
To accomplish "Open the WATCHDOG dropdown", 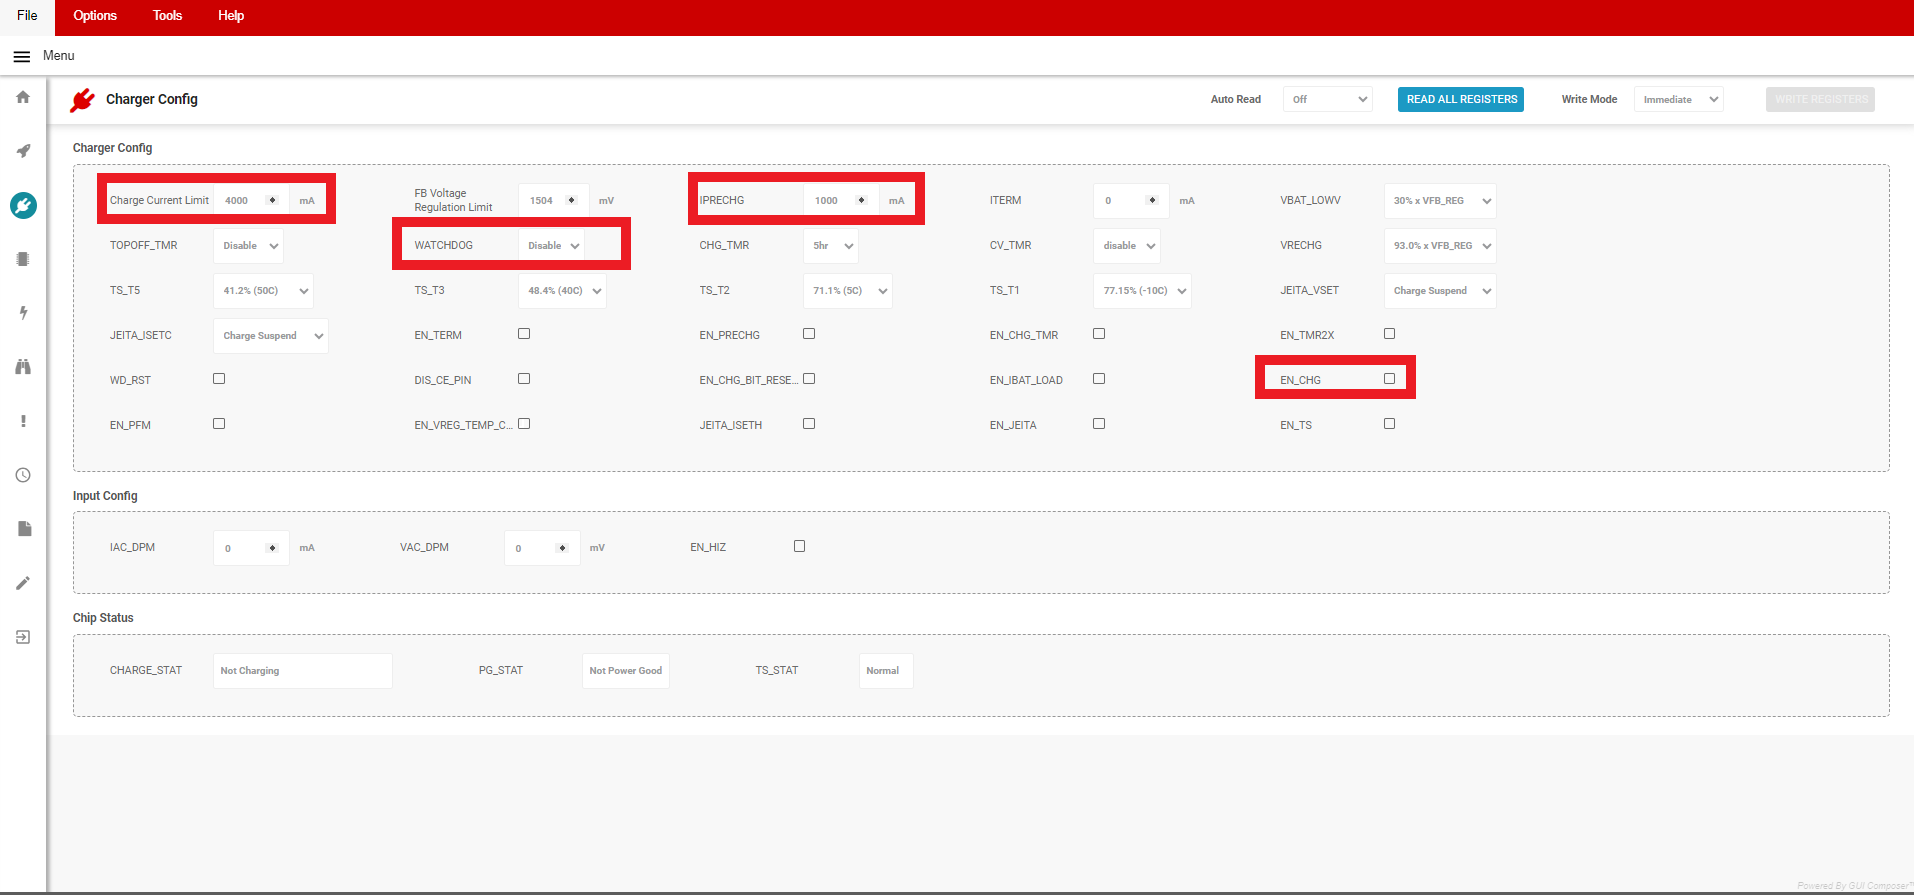I will pos(553,246).
